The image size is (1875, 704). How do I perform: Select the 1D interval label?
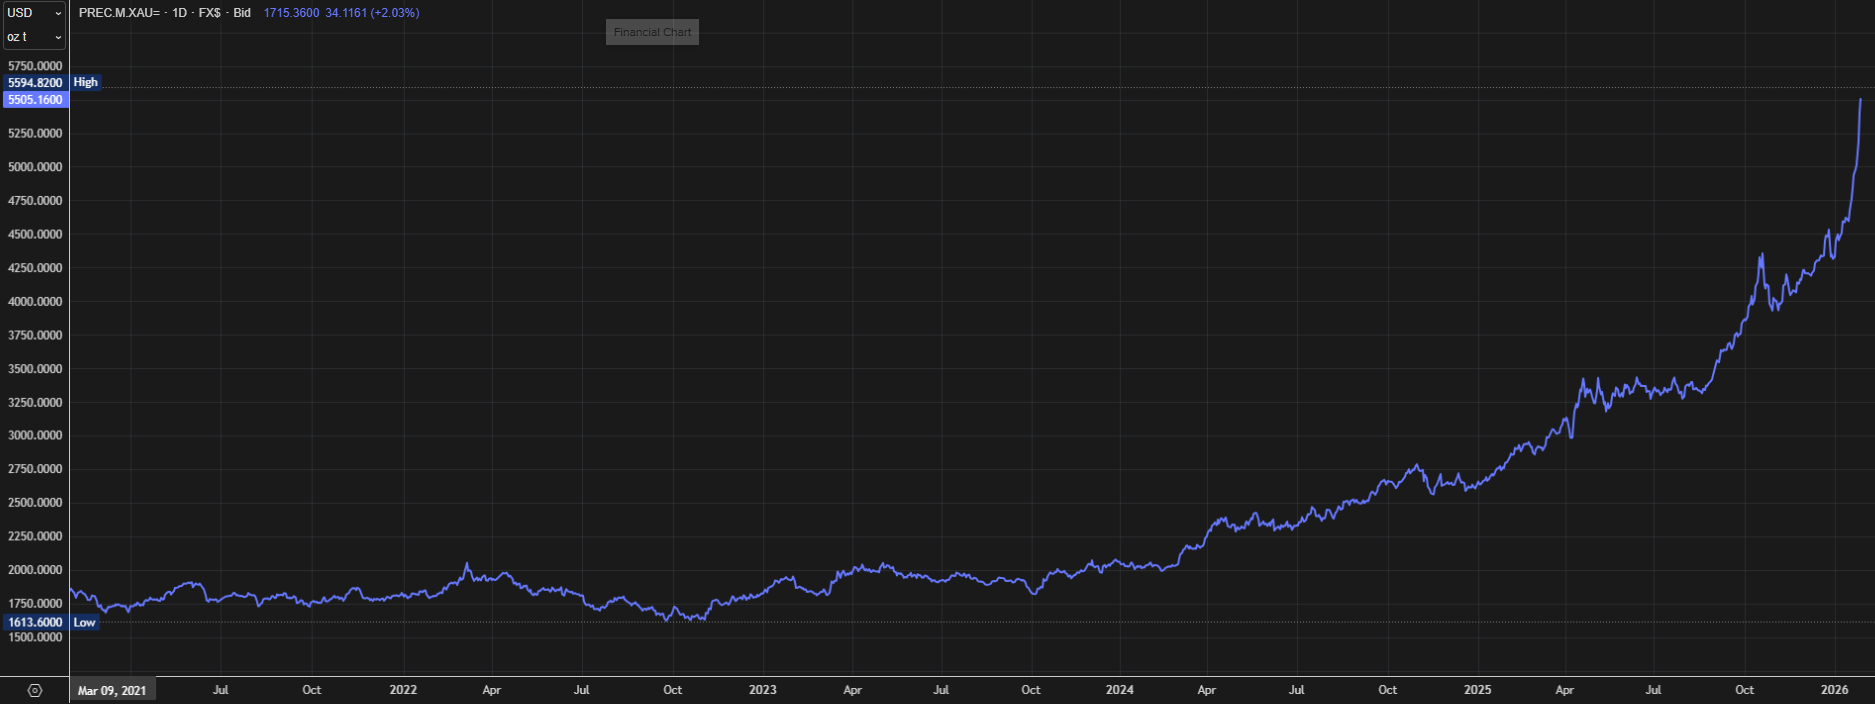coord(179,13)
